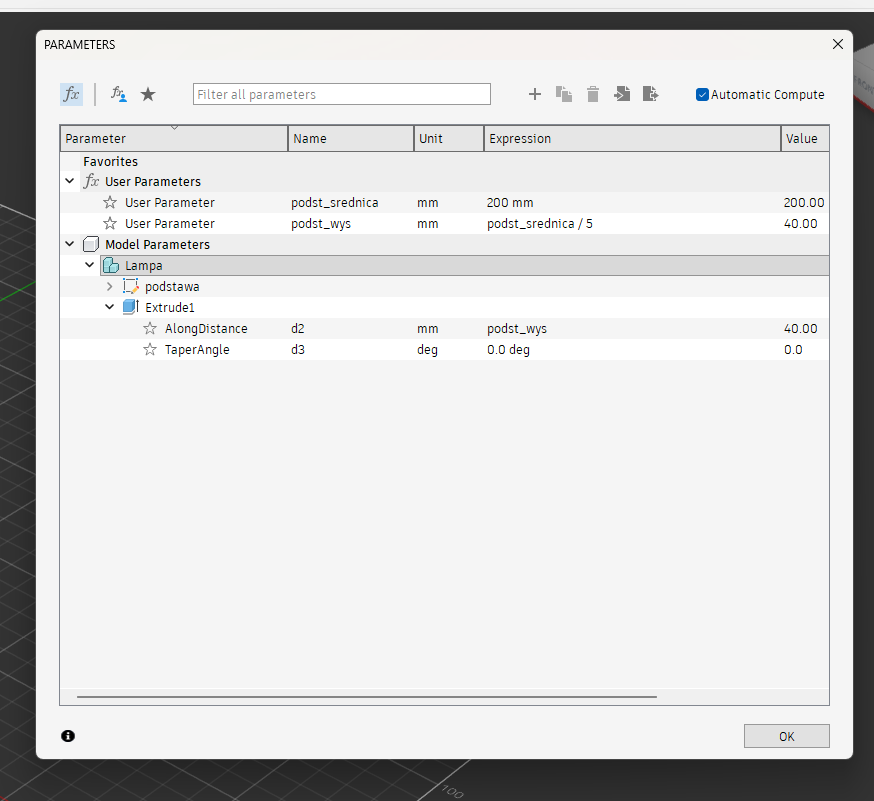Click the import parameters icon
874x801 pixels.
click(622, 94)
